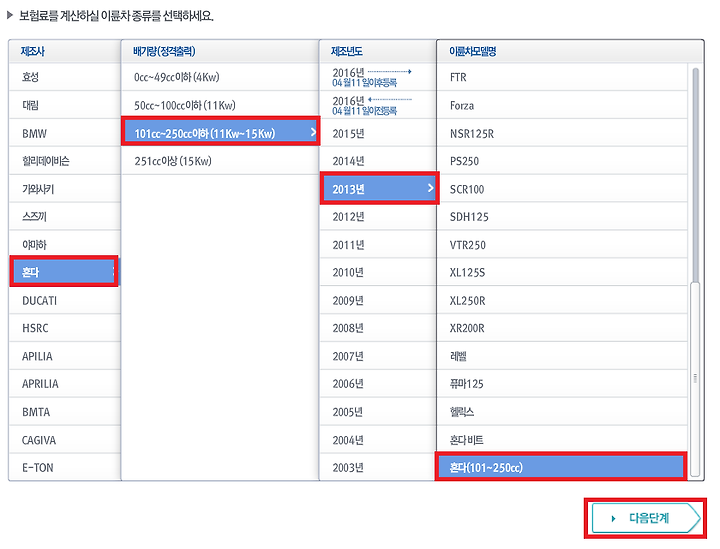Pick E-TON manufacturer

coord(65,467)
